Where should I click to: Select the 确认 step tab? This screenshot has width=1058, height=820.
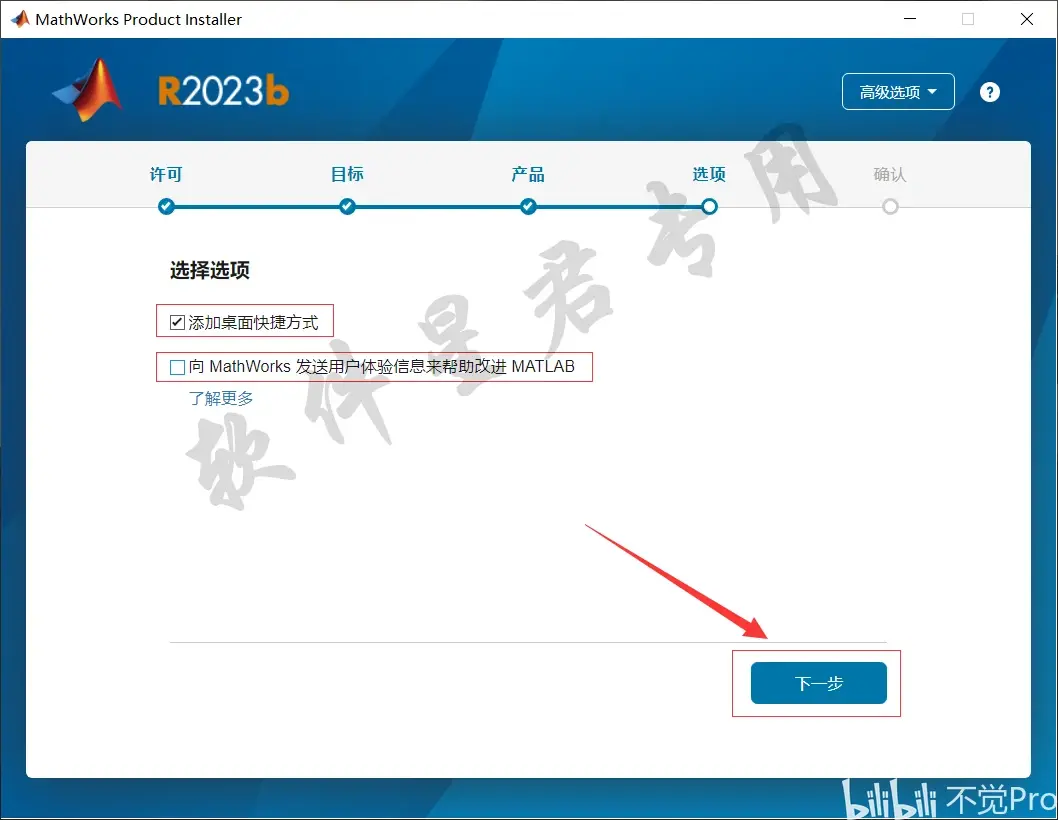tap(890, 175)
